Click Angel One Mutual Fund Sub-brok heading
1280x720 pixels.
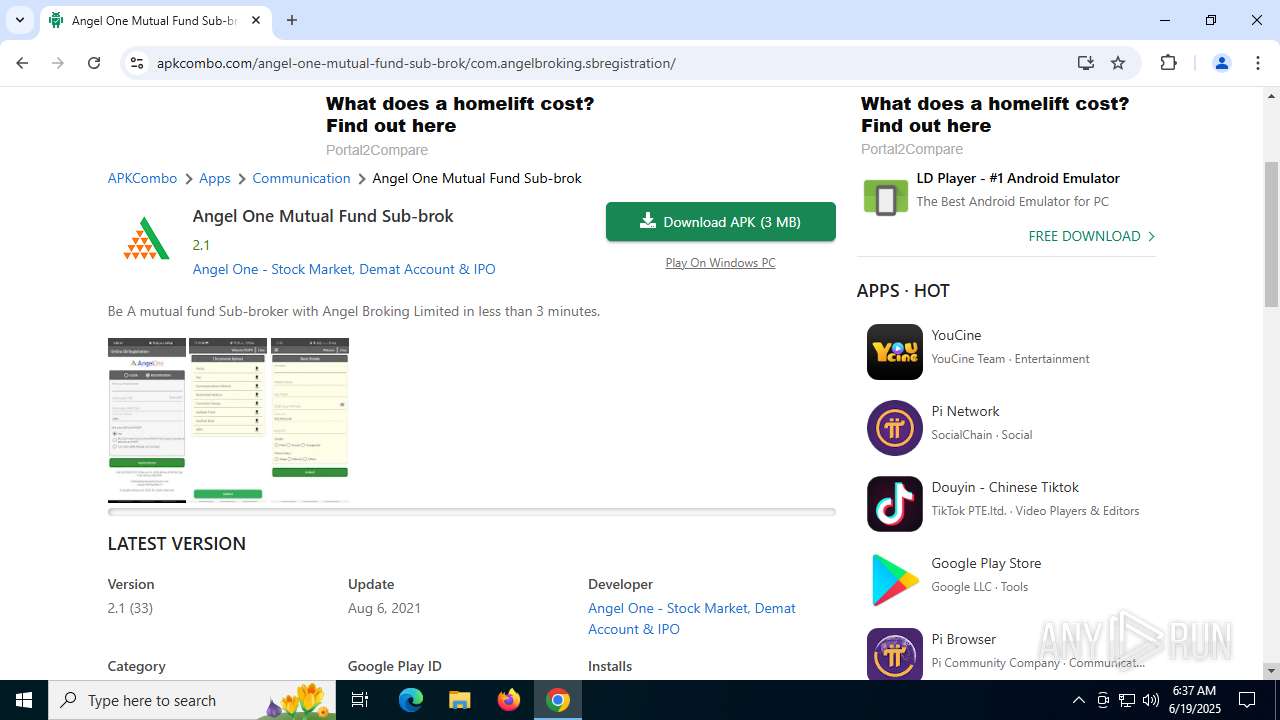click(x=323, y=216)
